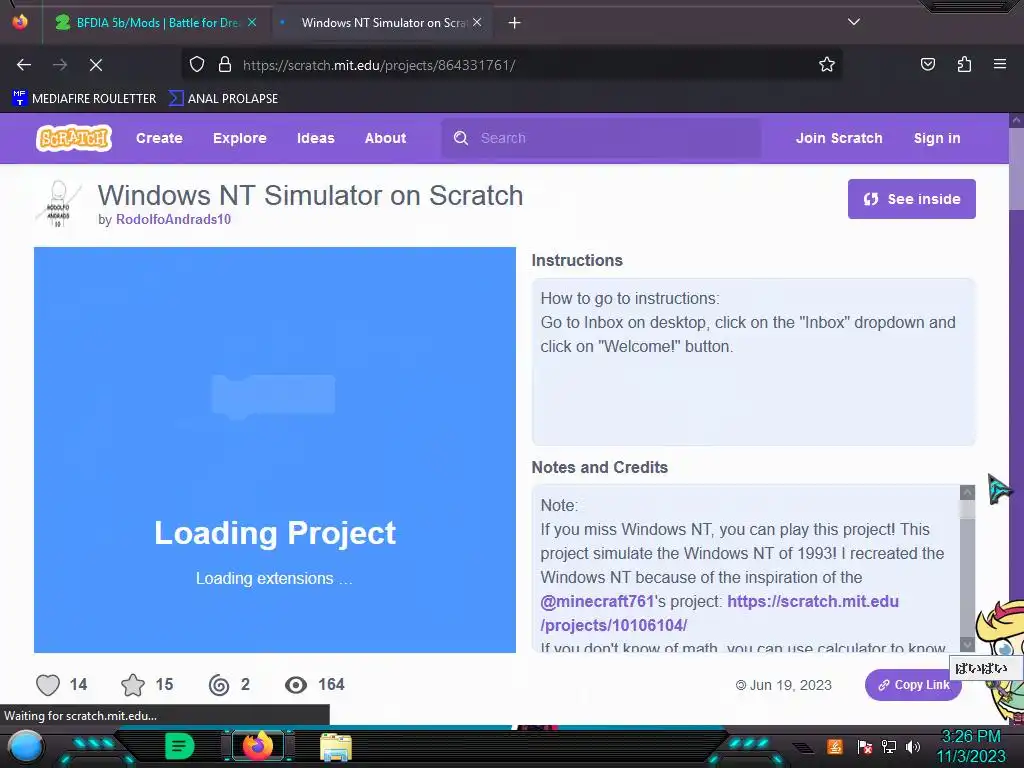Screen dimensions: 1024x768
Task: Open the MEDIAFIRE ROULETTER bookmark
Action: point(84,99)
